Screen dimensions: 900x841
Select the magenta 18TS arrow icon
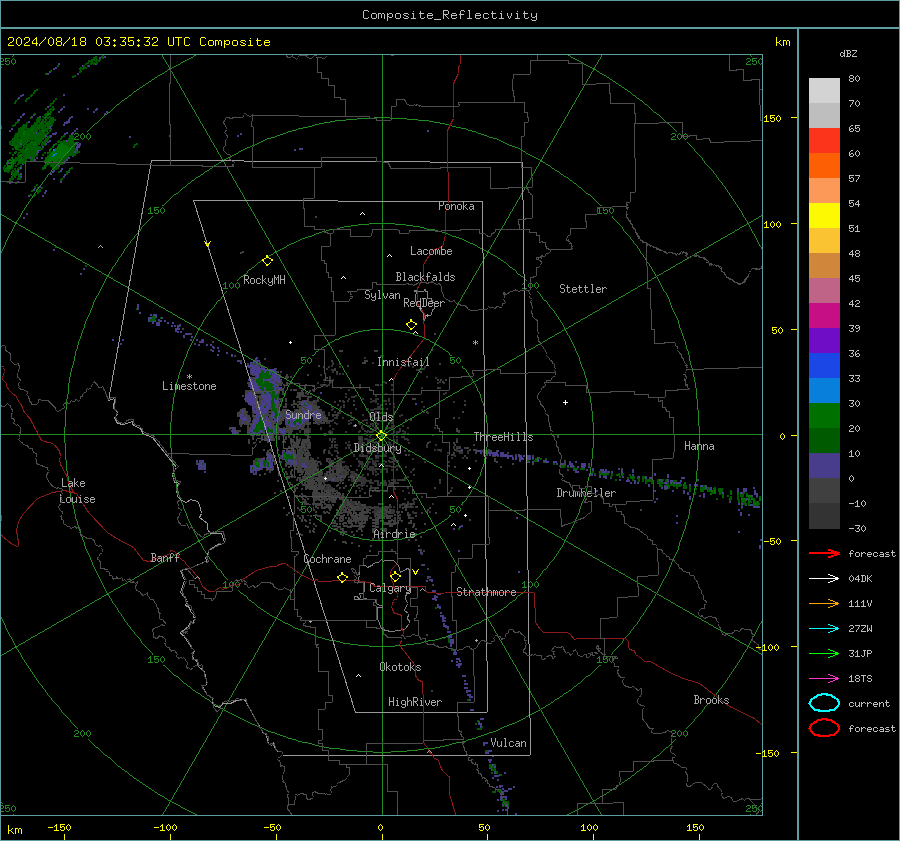tap(824, 679)
